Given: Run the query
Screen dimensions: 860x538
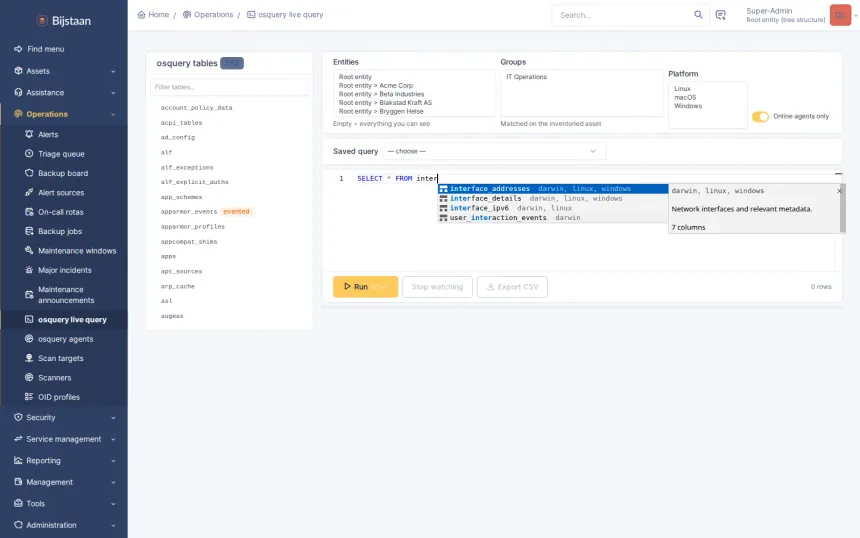Looking at the screenshot, I should tap(365, 287).
